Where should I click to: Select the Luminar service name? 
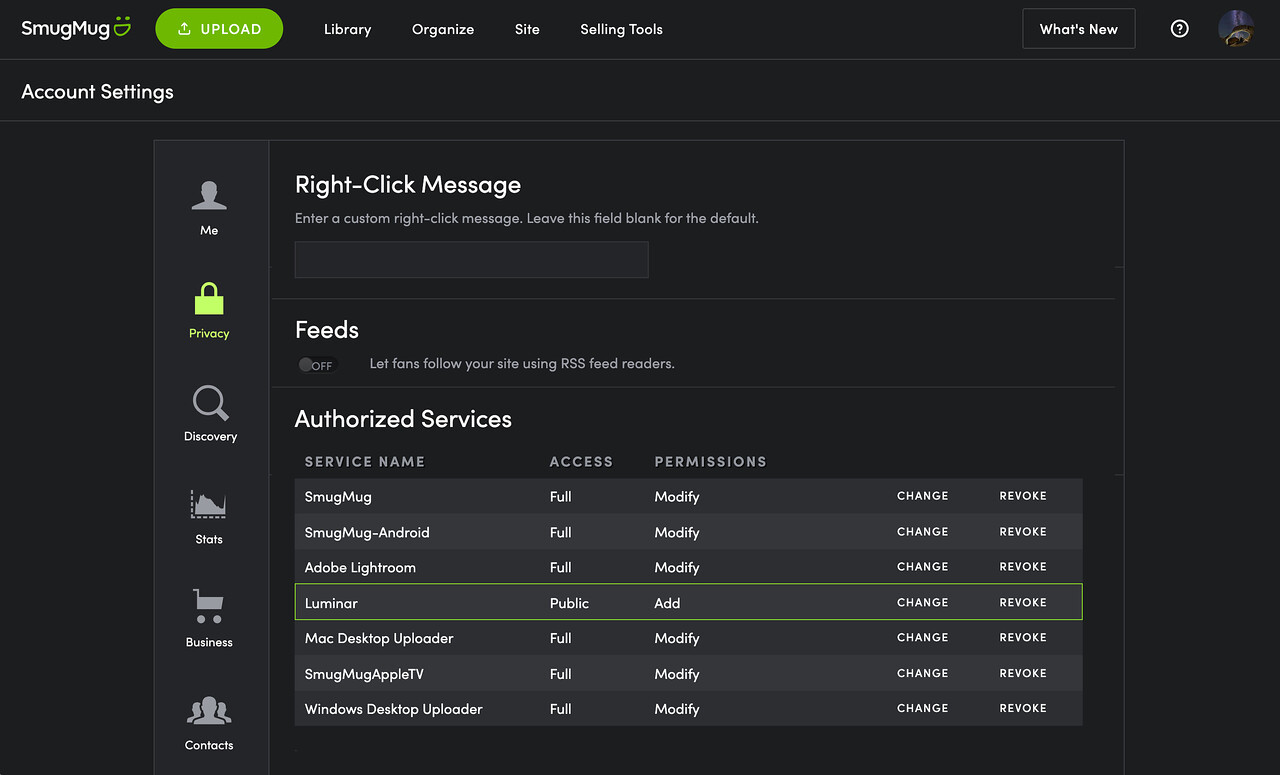pos(331,603)
